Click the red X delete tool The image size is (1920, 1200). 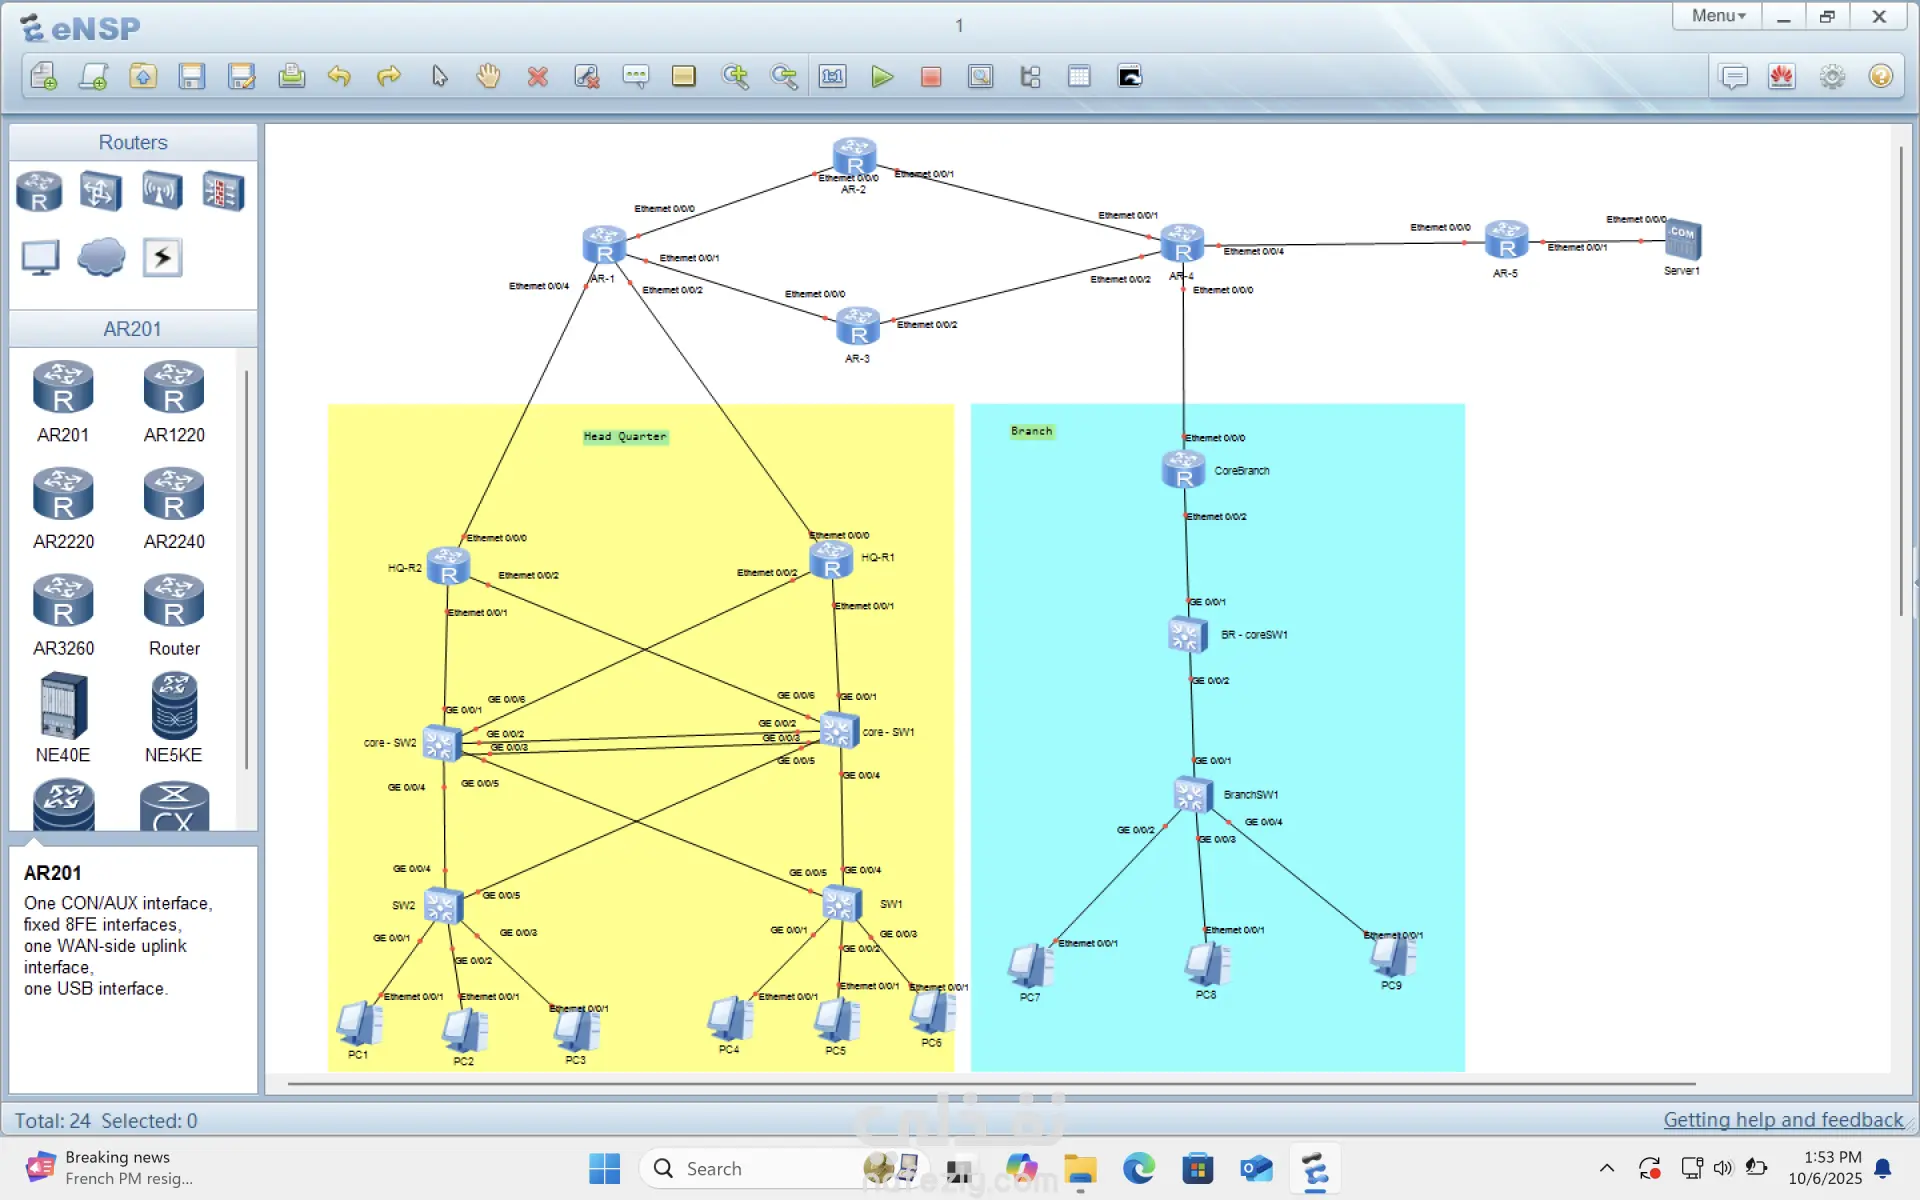[538, 77]
